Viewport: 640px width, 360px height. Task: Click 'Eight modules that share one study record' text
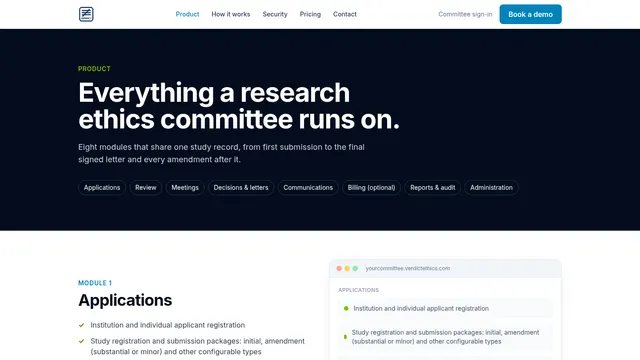(x=221, y=153)
